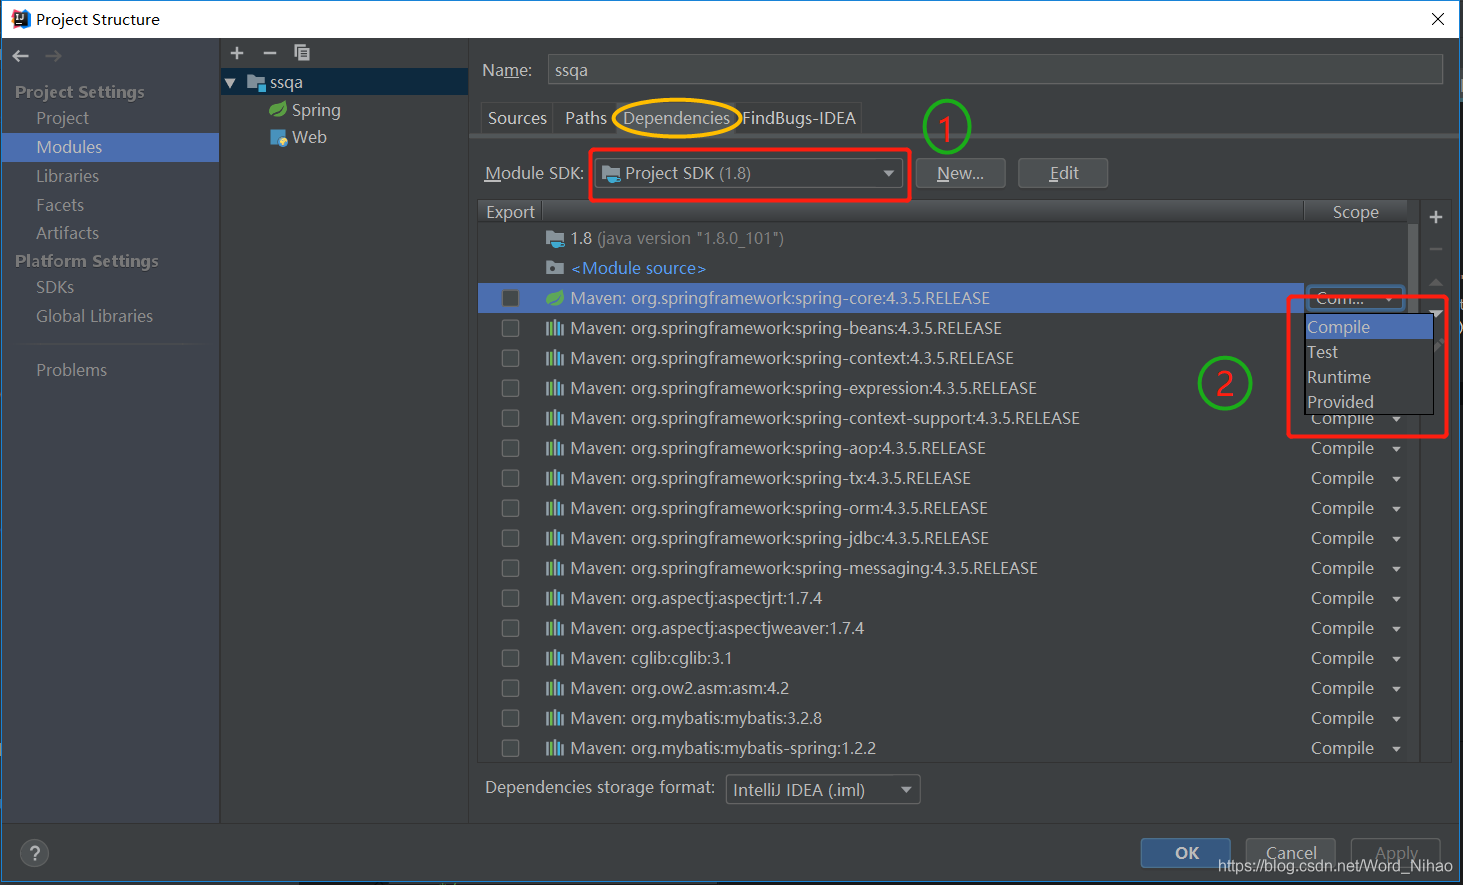
Task: Toggle export checkbox for aspectjrt
Action: 510,598
